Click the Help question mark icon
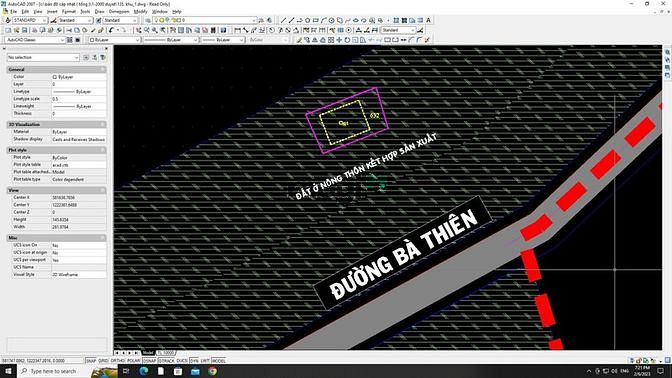The width and height of the screenshot is (672, 378). 223,30
